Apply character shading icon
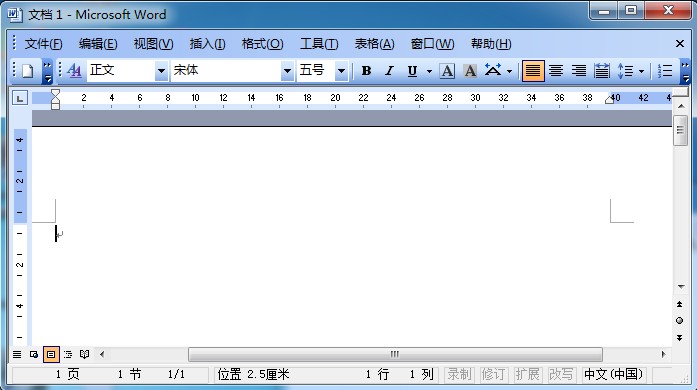 click(x=470, y=71)
